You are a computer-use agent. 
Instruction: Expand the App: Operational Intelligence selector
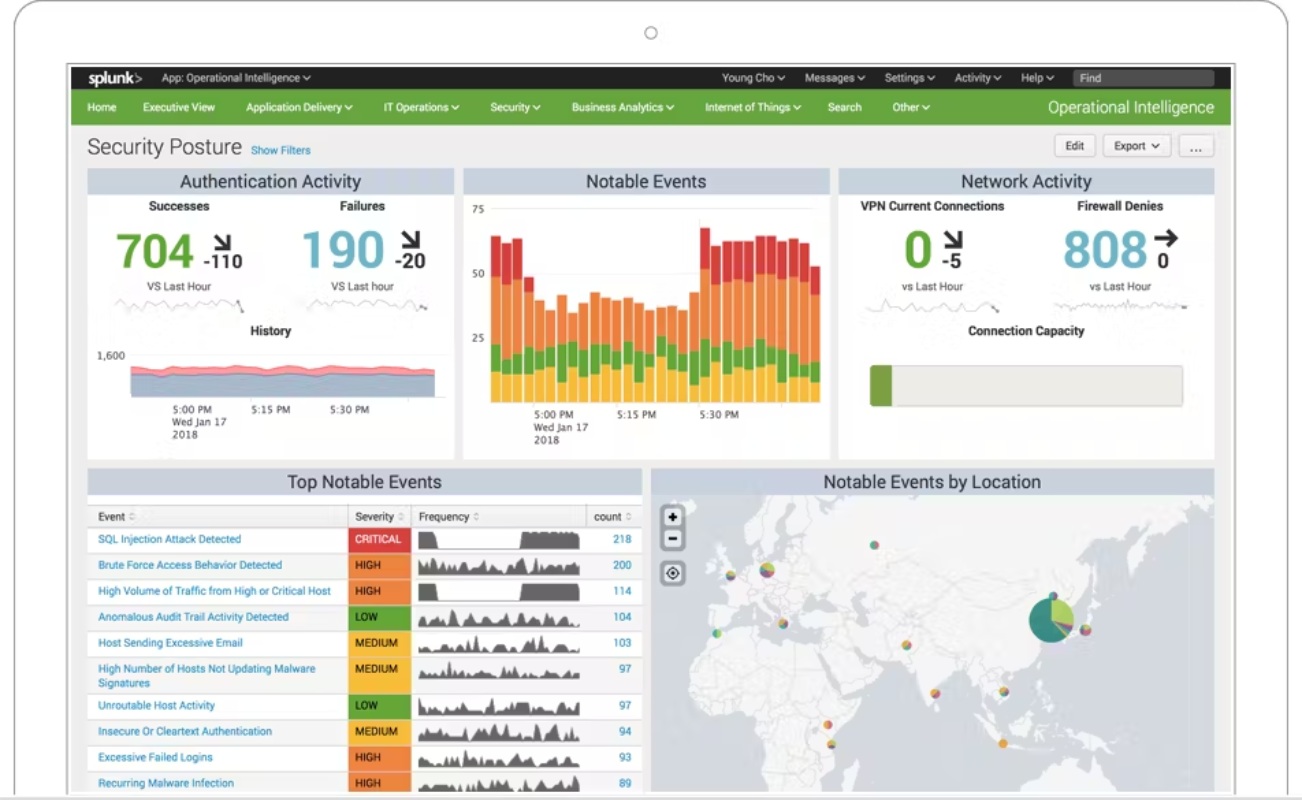coord(236,78)
